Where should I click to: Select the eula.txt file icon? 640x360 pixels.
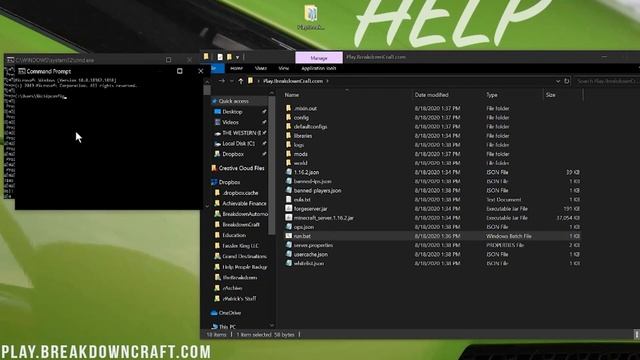(x=289, y=200)
